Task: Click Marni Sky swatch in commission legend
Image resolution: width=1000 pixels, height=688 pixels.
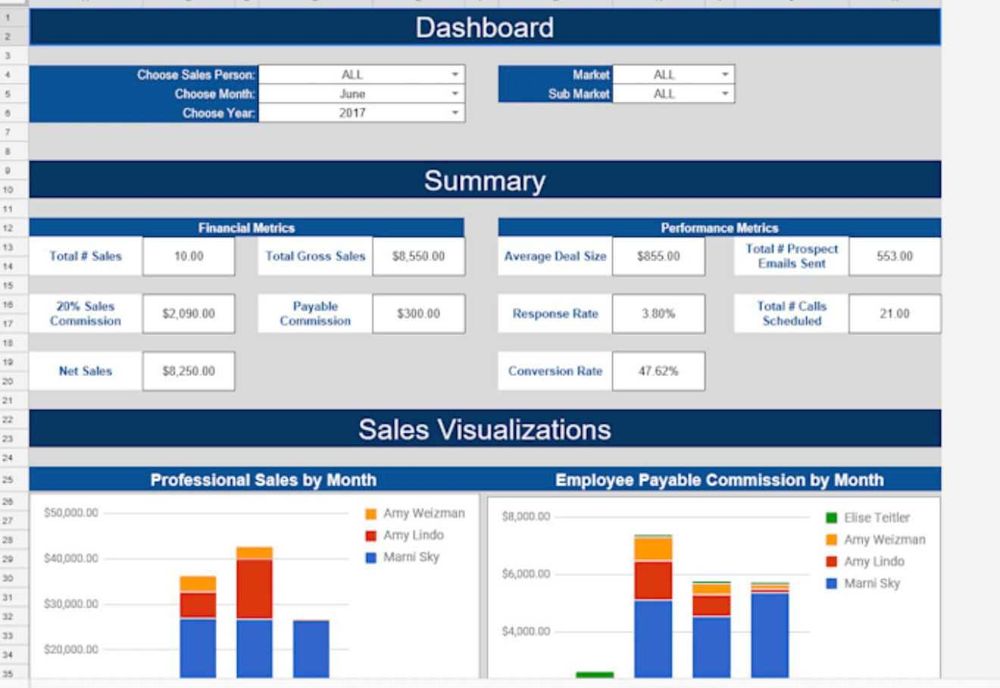Action: (x=831, y=583)
